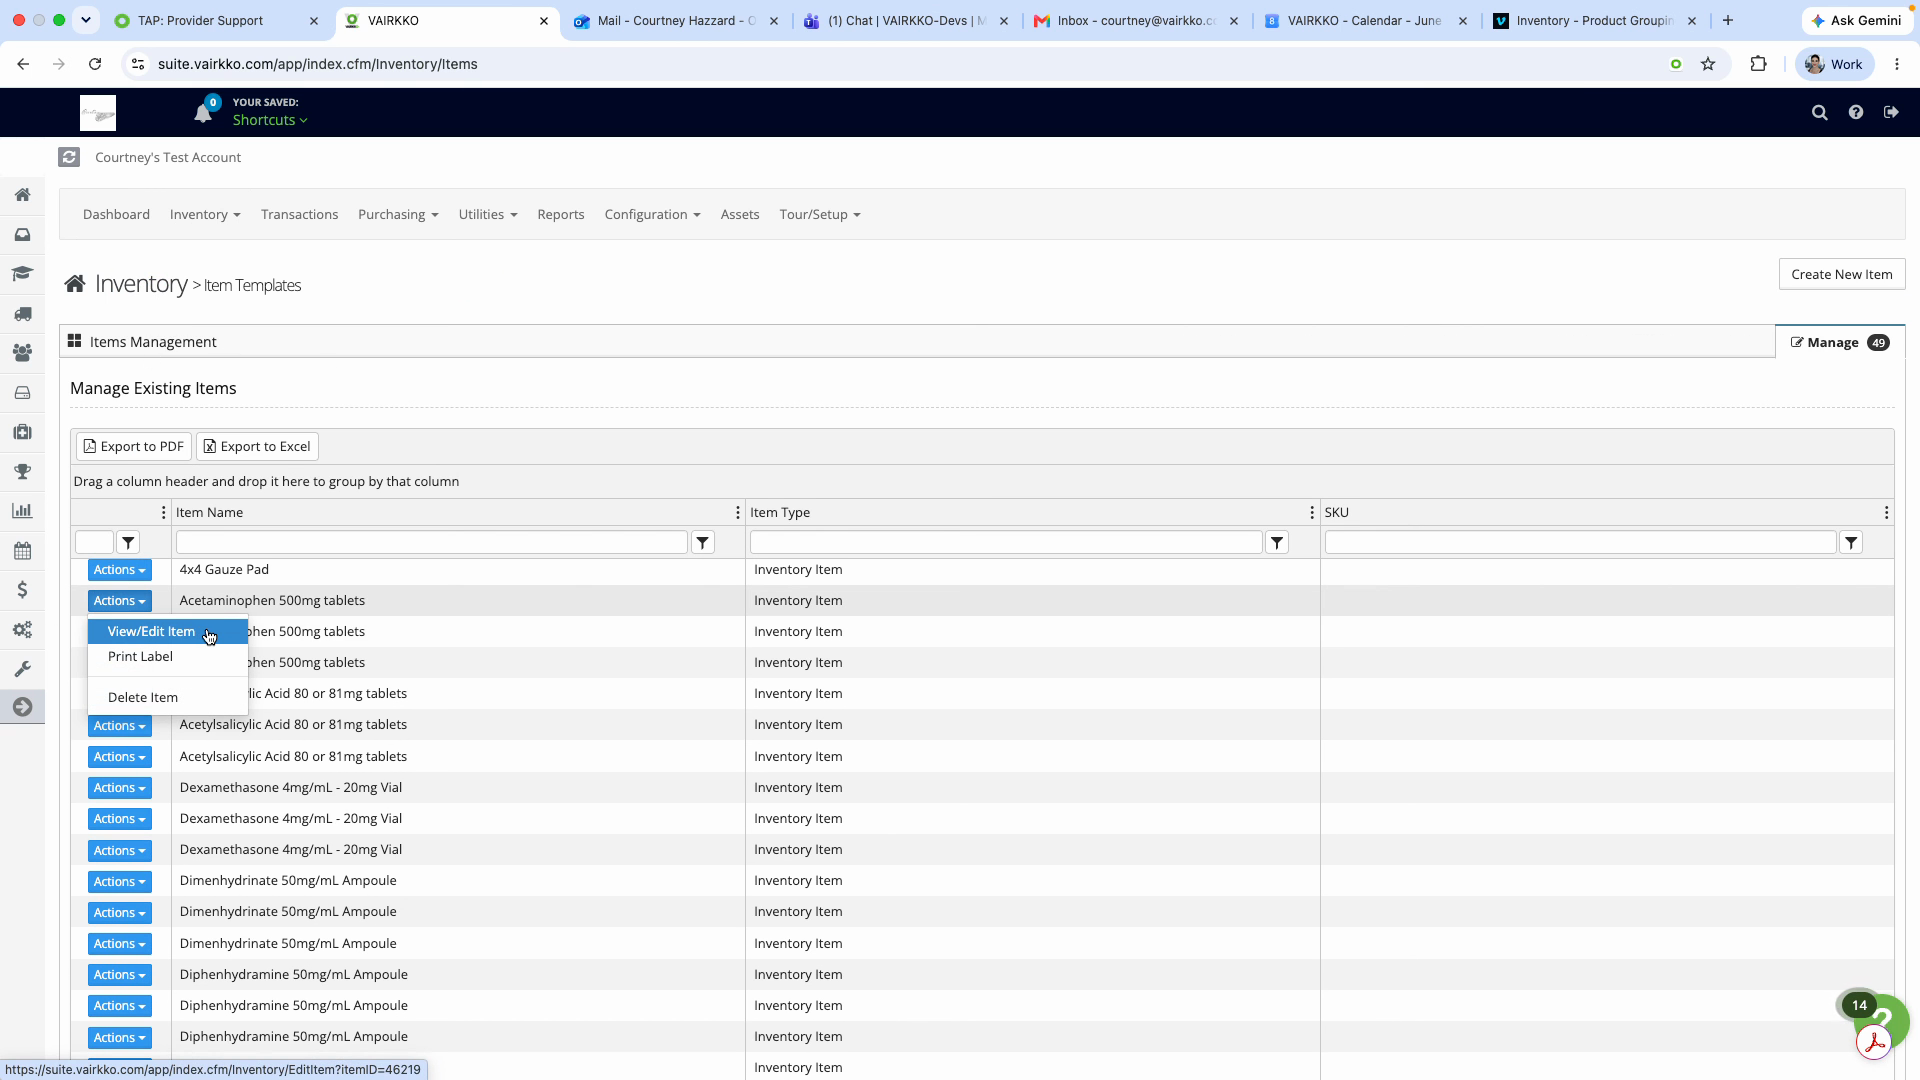
Task: Expand the Purchasing dropdown menu
Action: 398,215
